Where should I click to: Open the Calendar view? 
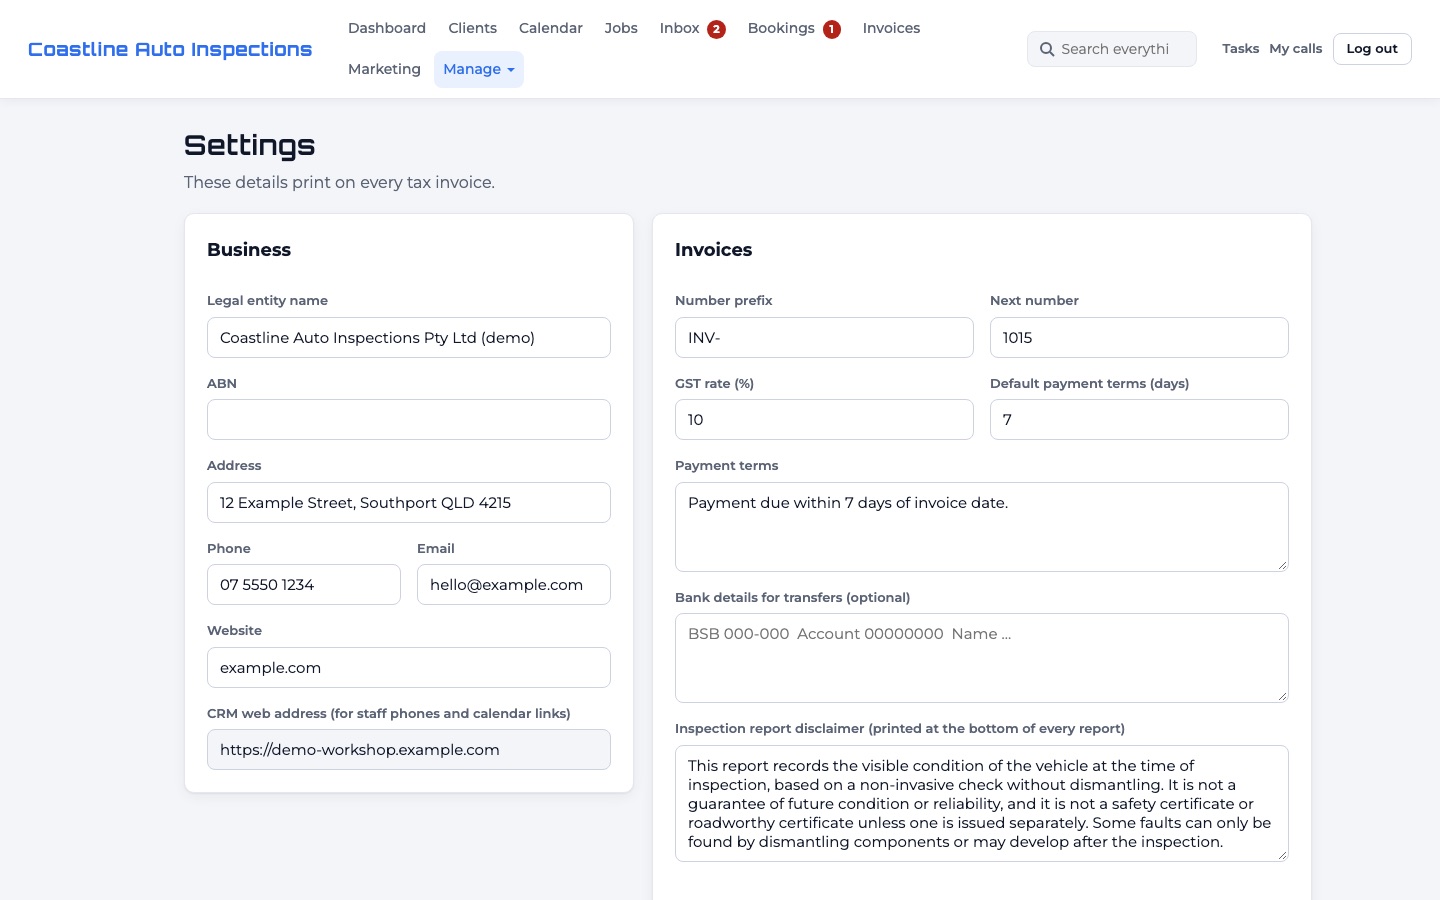pos(551,28)
